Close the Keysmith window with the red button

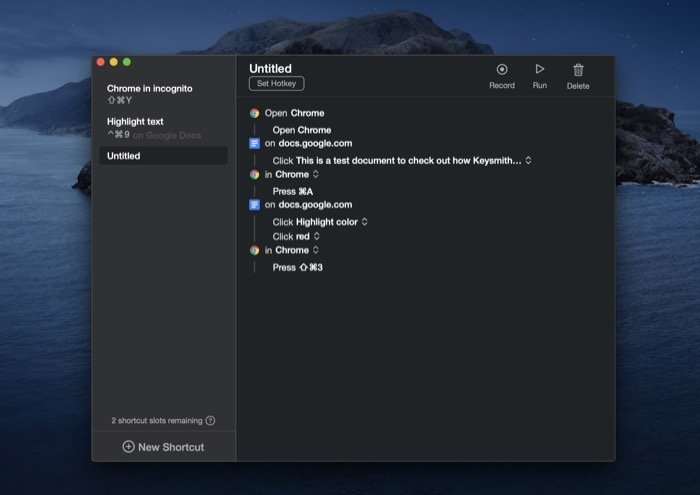click(100, 62)
